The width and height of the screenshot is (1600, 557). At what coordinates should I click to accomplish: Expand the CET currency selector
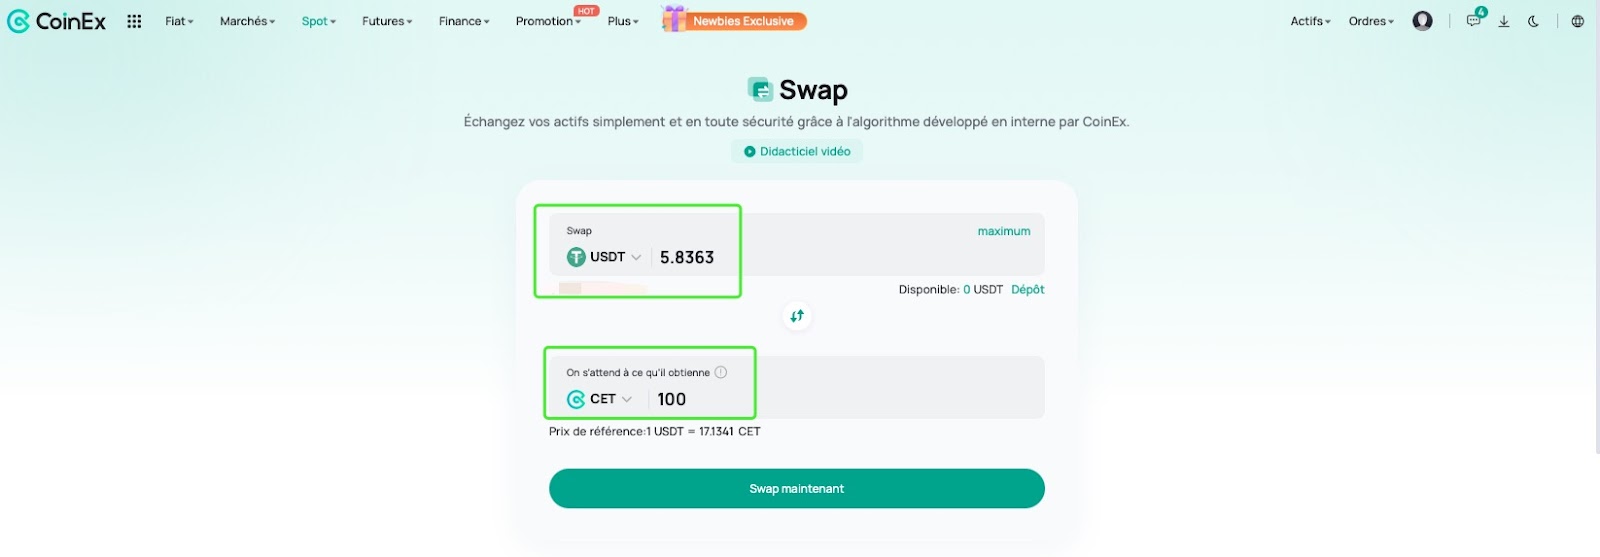click(600, 399)
